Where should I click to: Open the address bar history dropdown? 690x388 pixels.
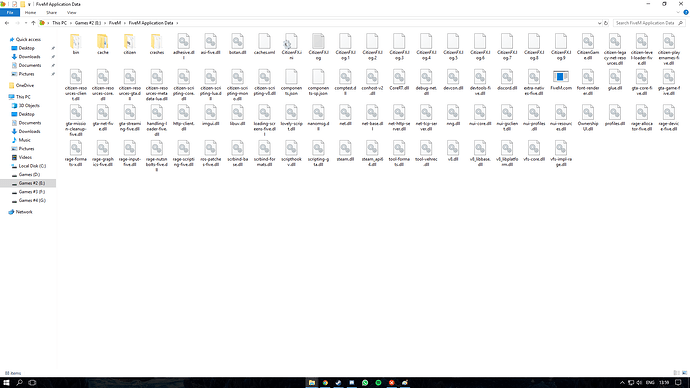[599, 23]
